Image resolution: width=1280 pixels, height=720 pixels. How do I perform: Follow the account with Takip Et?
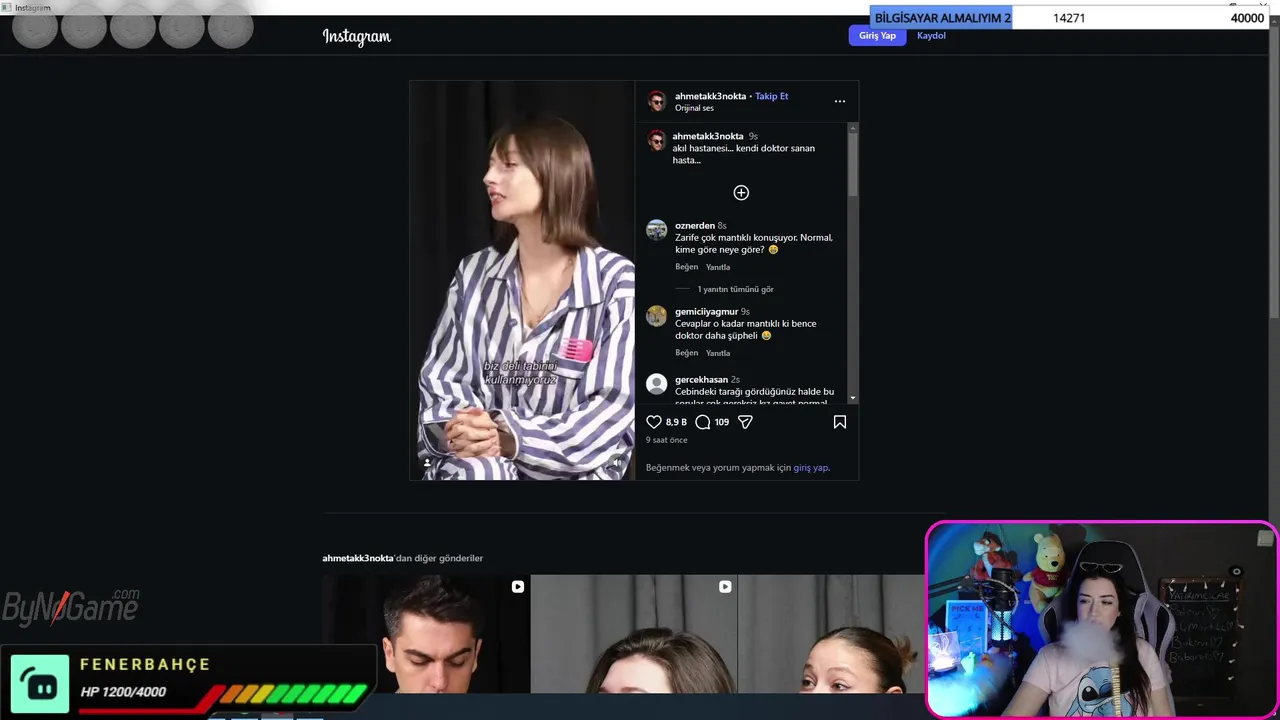771,96
